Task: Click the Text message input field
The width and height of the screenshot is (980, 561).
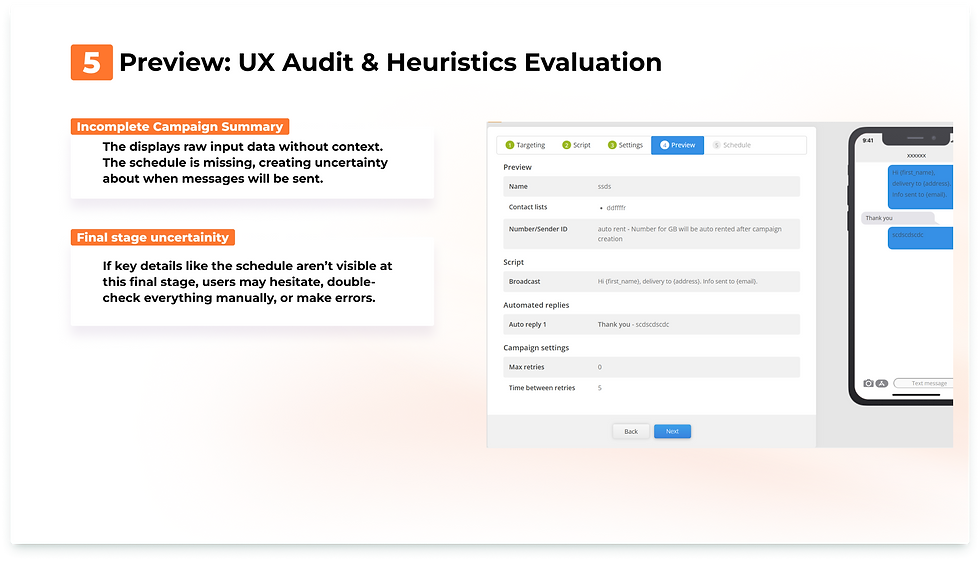Action: coord(924,383)
